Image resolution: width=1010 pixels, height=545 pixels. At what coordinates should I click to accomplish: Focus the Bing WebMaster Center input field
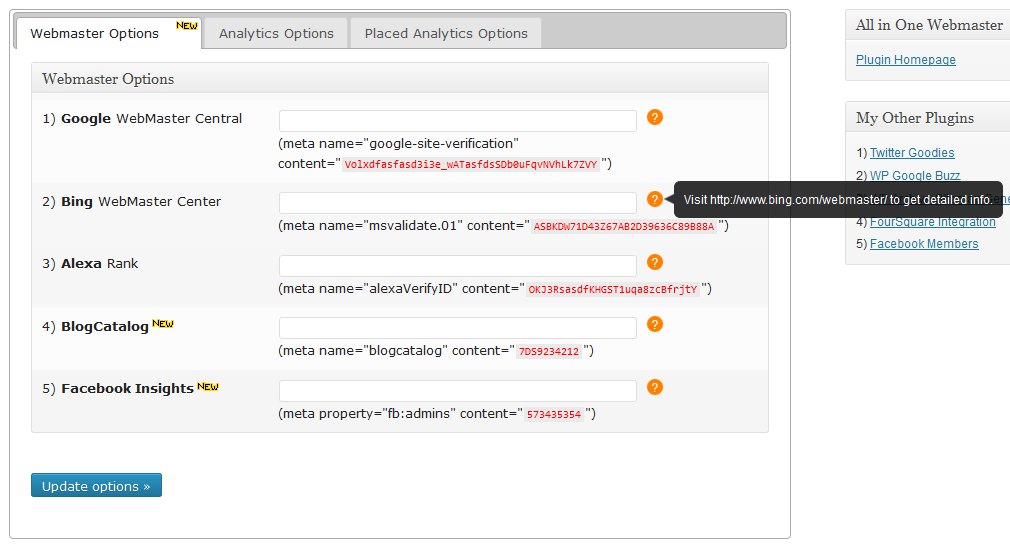pyautogui.click(x=457, y=202)
